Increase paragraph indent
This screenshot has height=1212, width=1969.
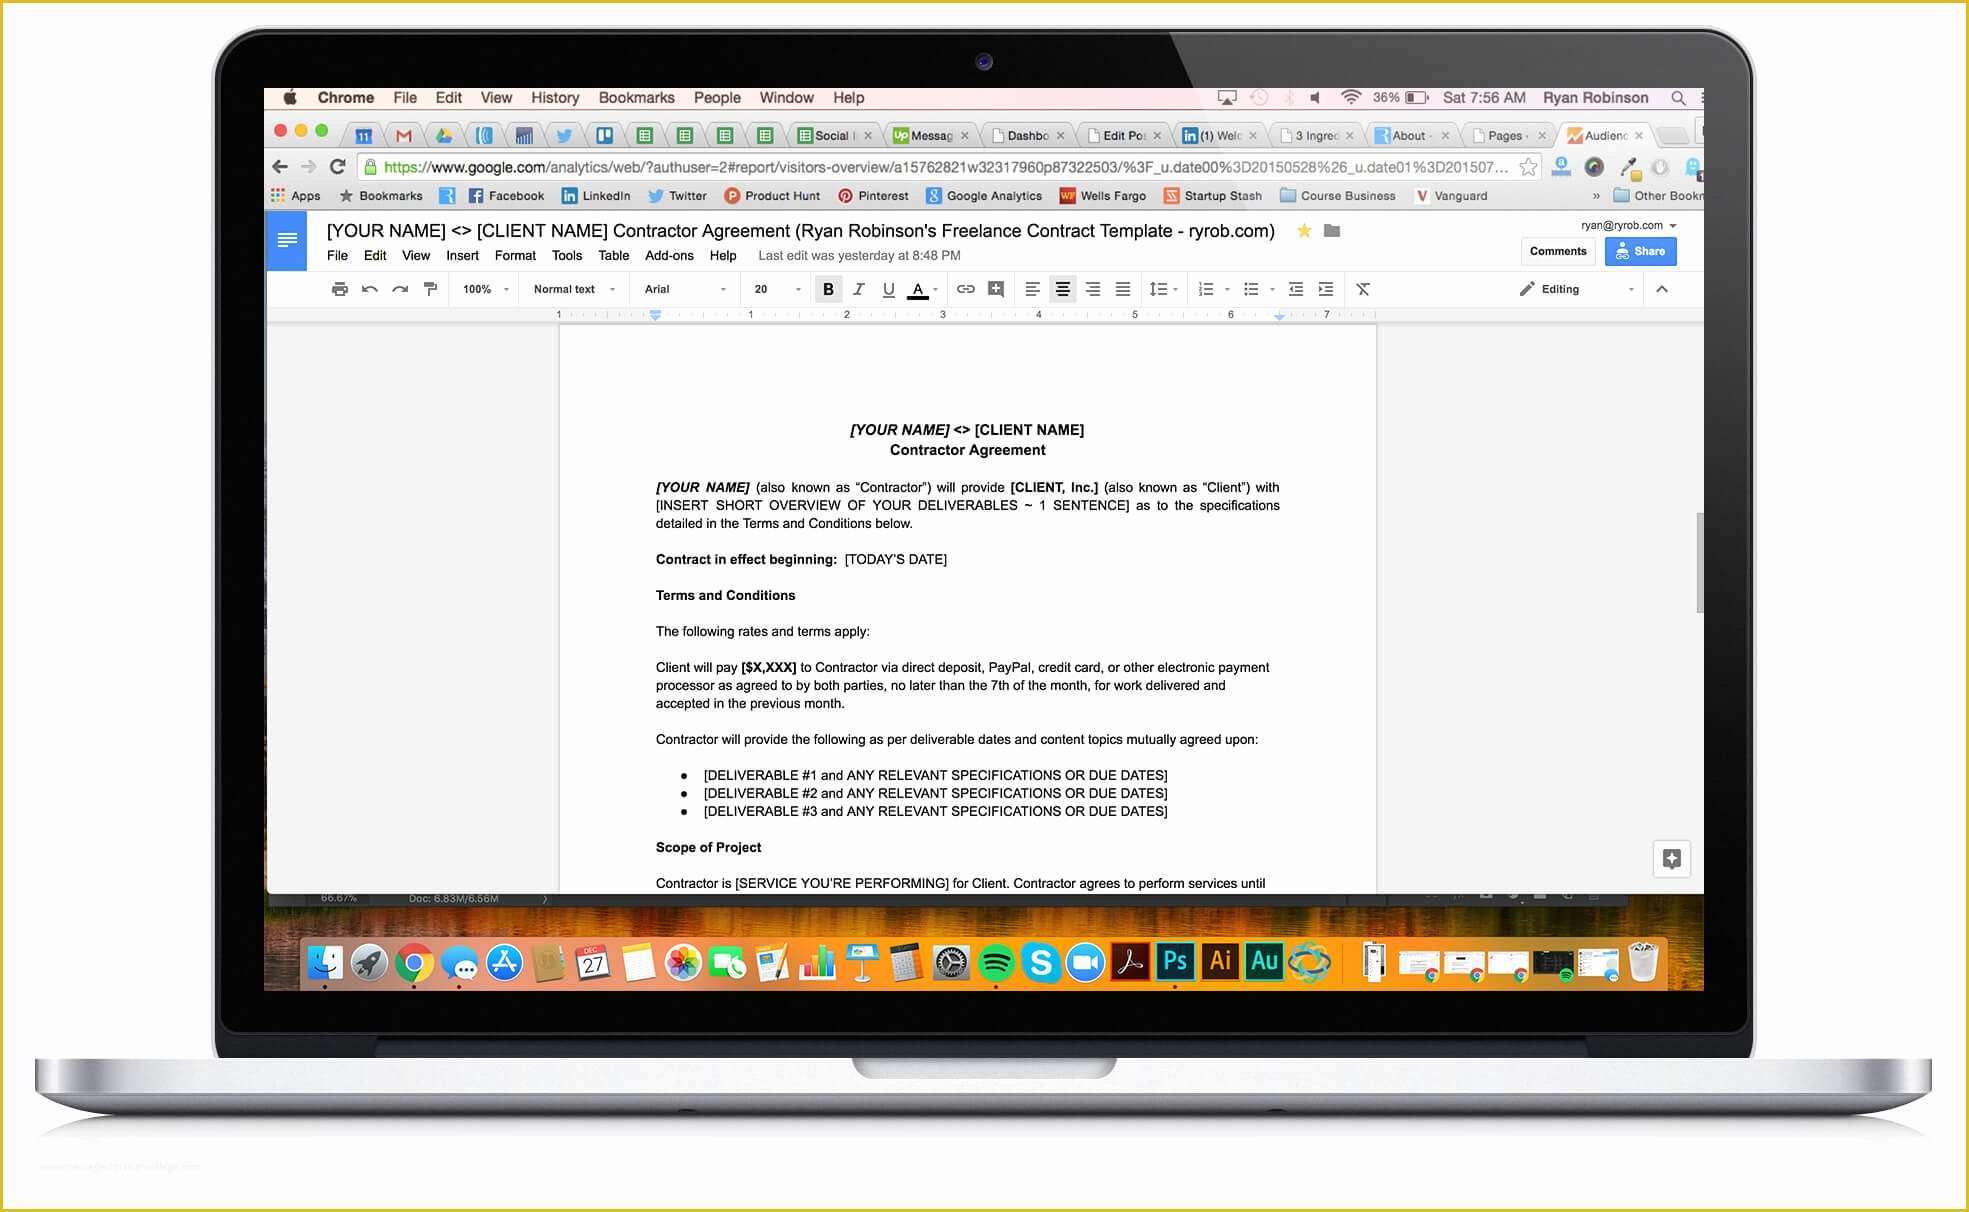(1326, 289)
